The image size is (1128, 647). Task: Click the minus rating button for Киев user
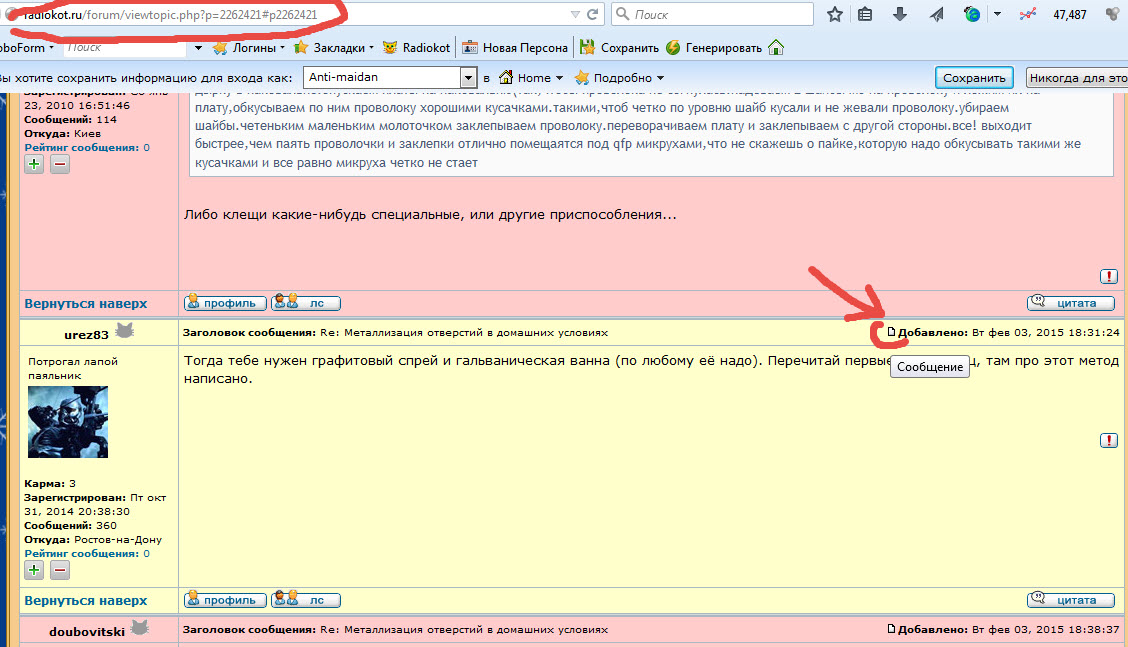pyautogui.click(x=60, y=164)
